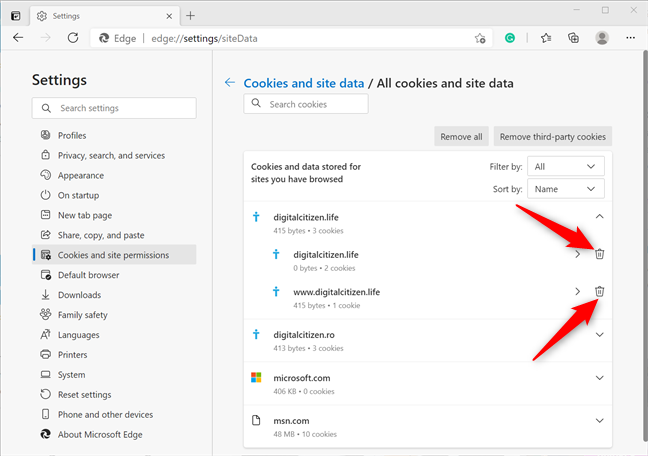The image size is (648, 456).
Task: Open the Filter by dropdown
Action: click(x=565, y=166)
